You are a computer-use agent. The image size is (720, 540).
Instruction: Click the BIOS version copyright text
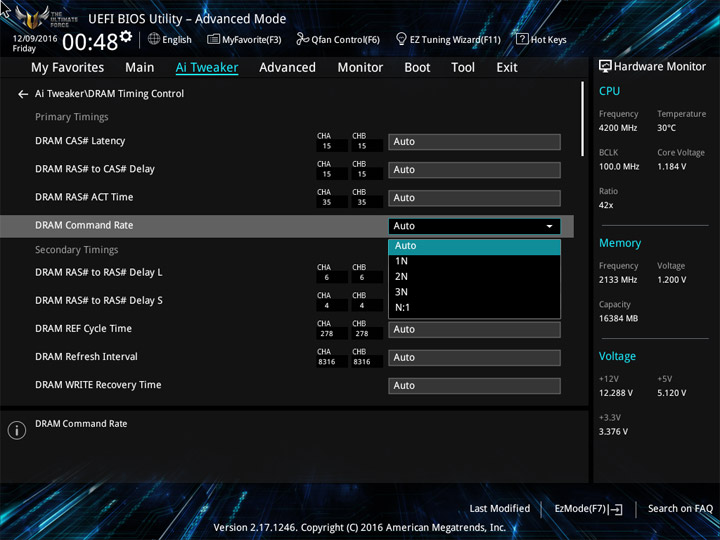tap(360, 527)
